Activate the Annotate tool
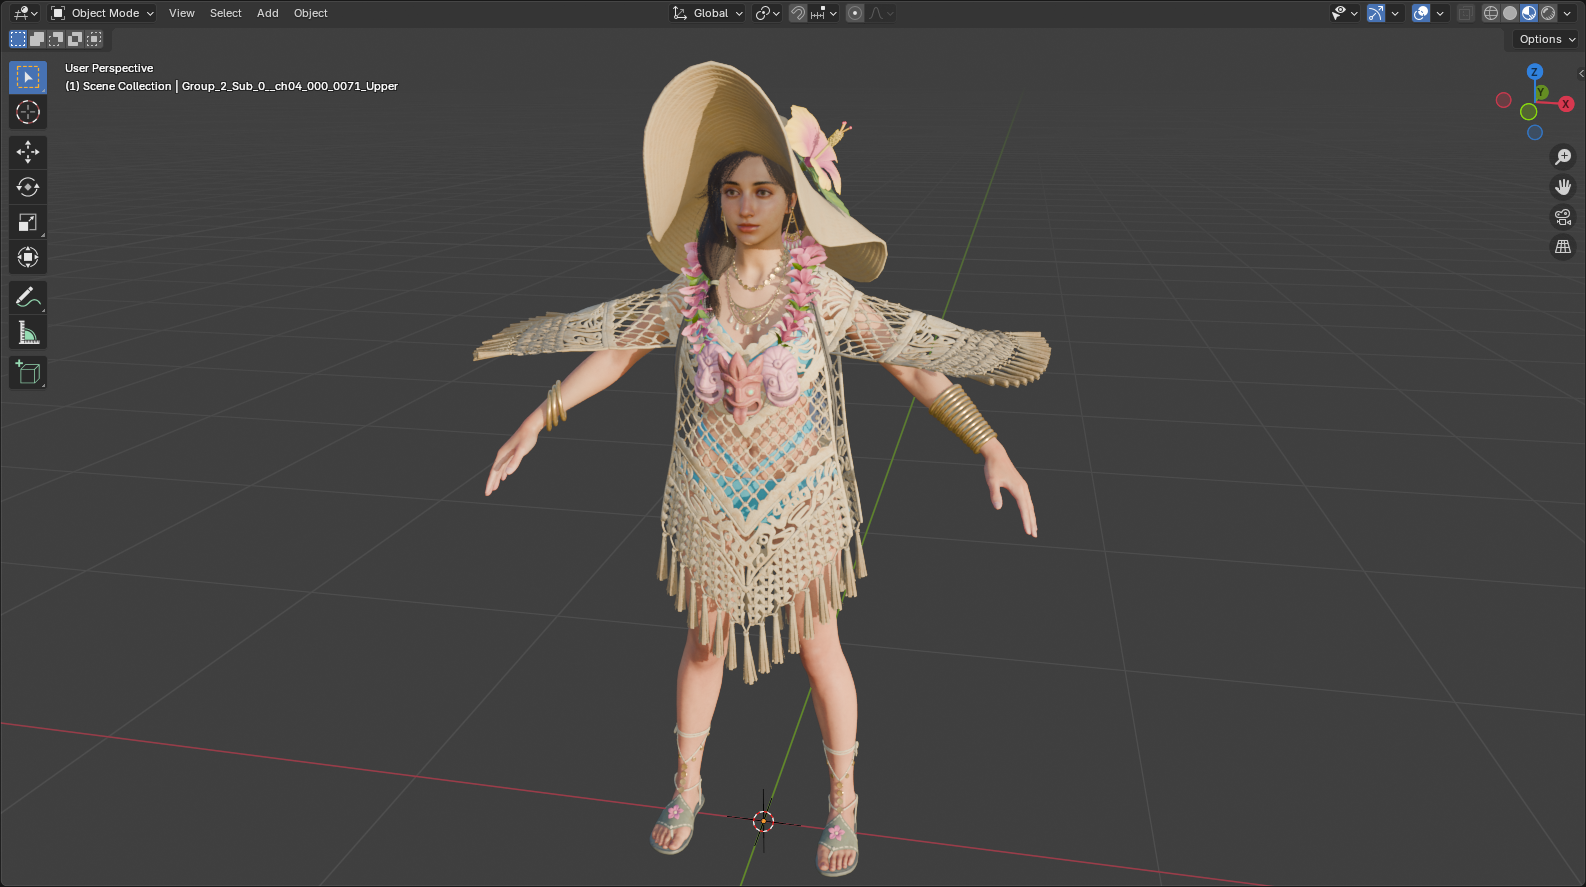 [x=28, y=297]
